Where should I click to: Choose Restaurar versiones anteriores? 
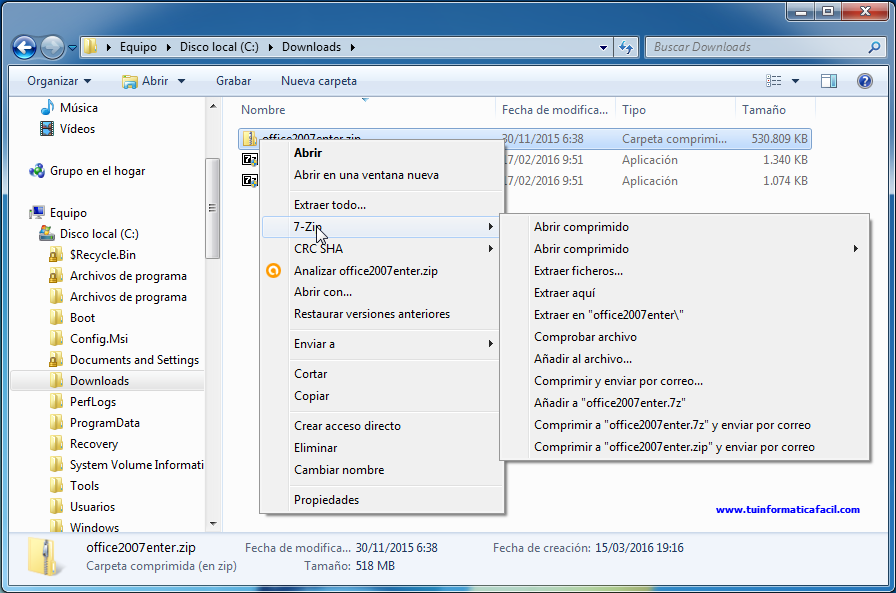pos(382,314)
